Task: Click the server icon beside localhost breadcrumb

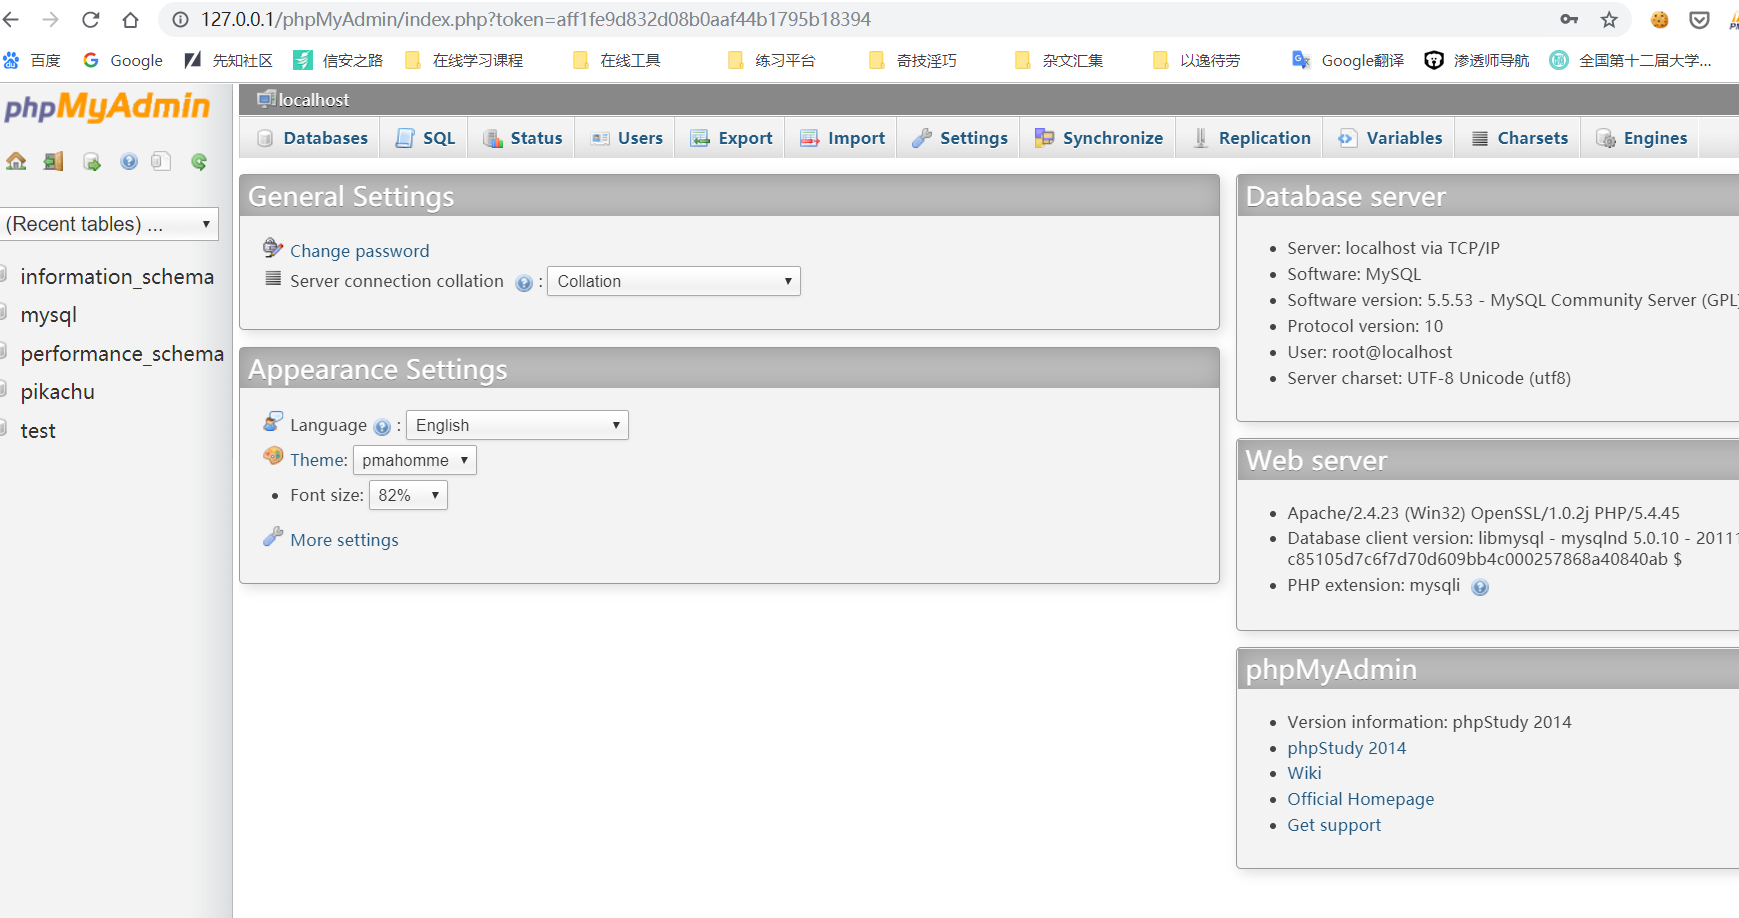Action: point(266,98)
